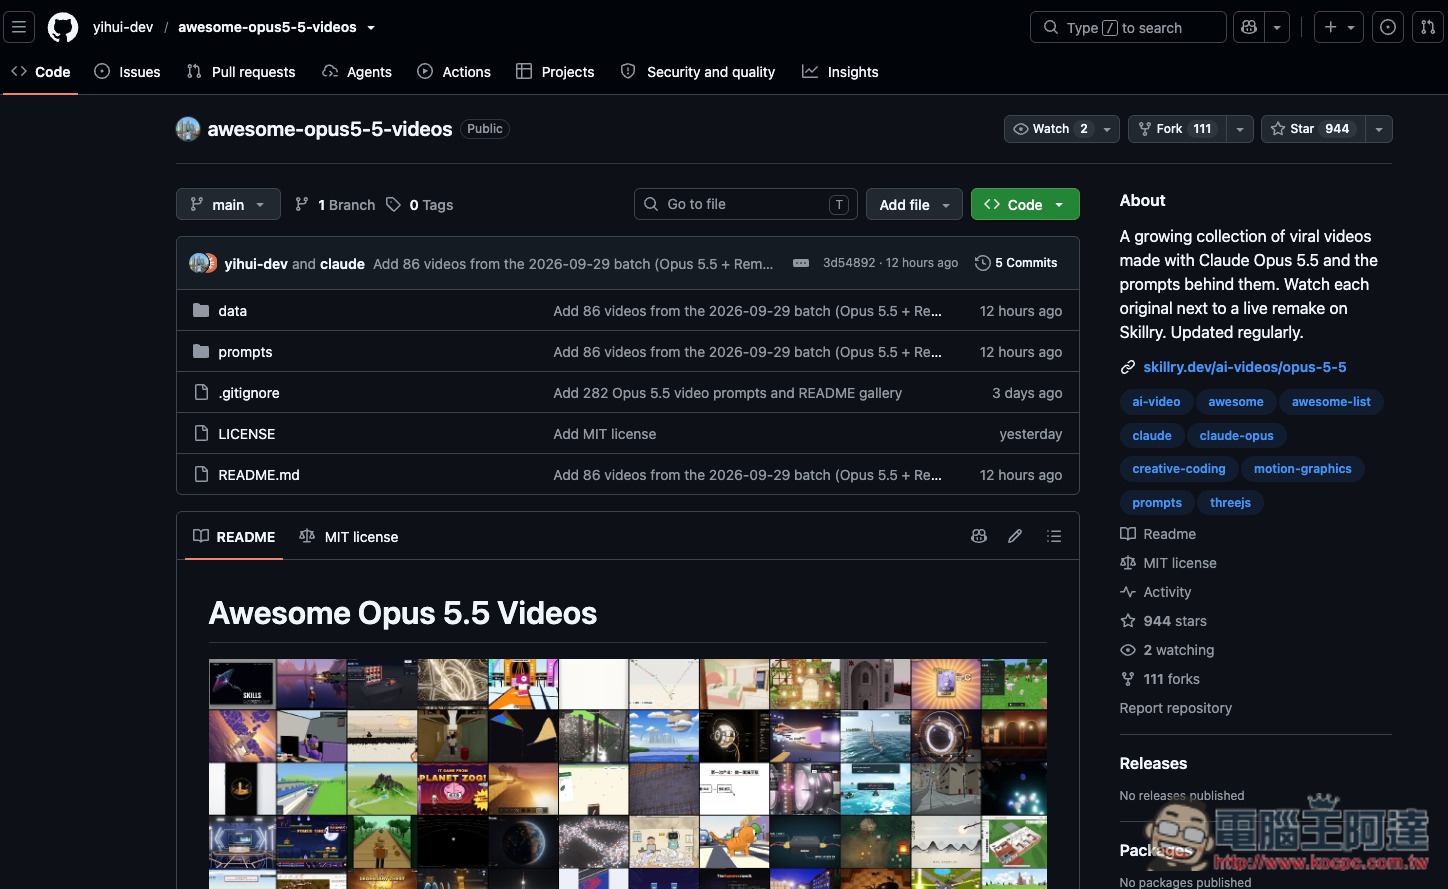The width and height of the screenshot is (1448, 889).
Task: Go to the GitHub homepage logo
Action: pyautogui.click(x=63, y=27)
